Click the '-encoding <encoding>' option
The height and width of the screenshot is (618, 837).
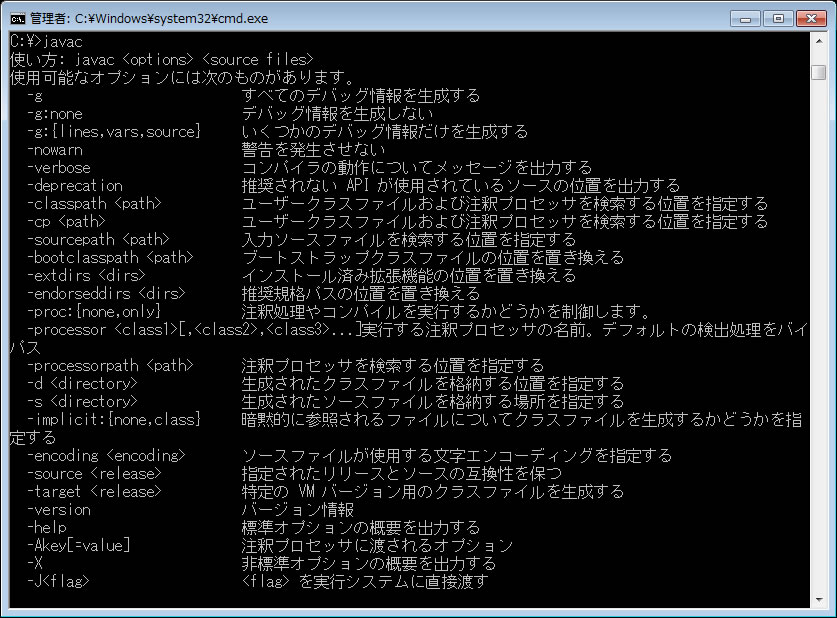click(106, 456)
